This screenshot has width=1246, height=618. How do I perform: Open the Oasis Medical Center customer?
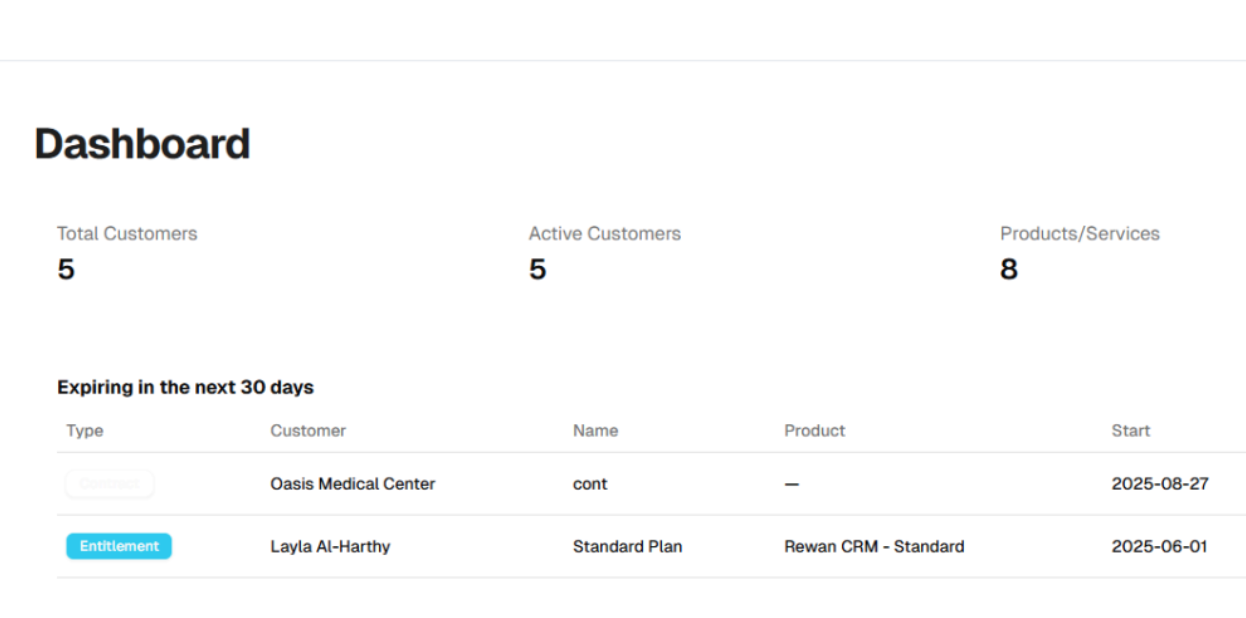(x=352, y=484)
